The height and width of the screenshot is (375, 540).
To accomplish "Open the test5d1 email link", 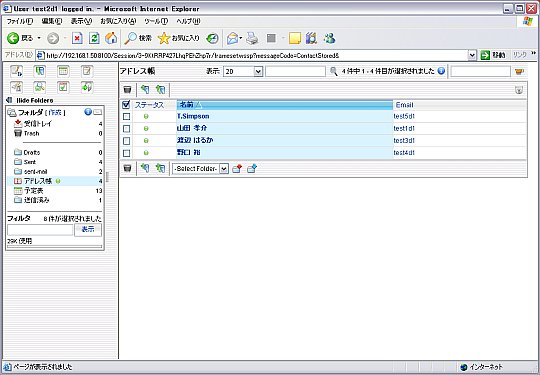I will tap(404, 116).
